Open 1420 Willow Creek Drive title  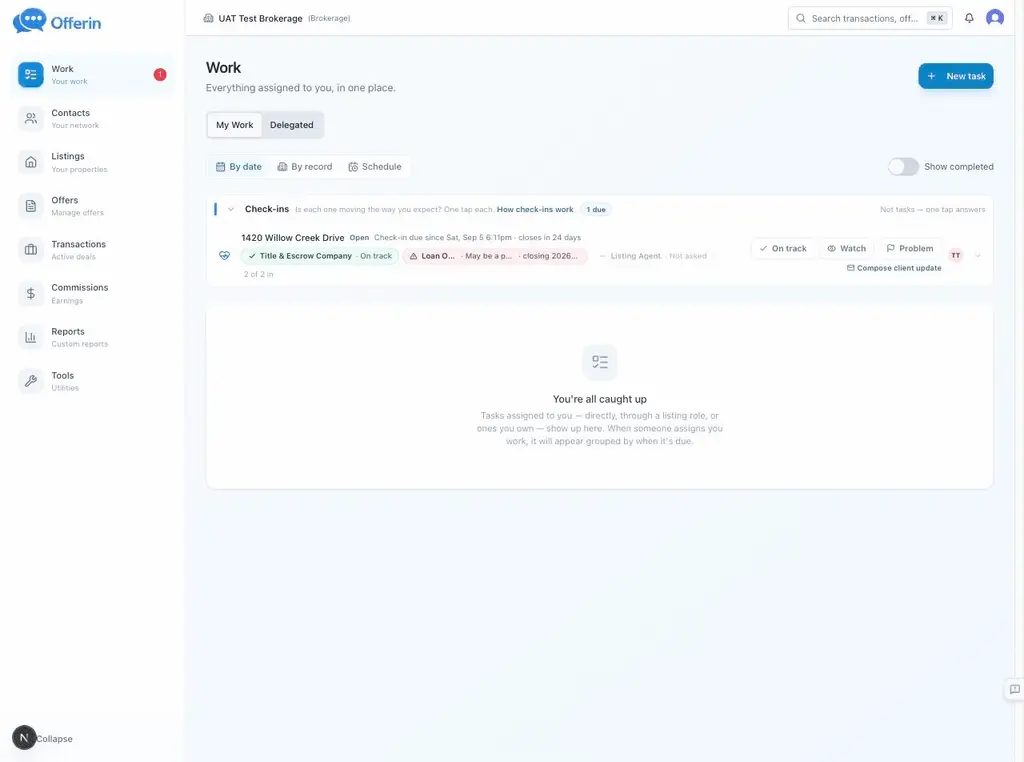293,238
